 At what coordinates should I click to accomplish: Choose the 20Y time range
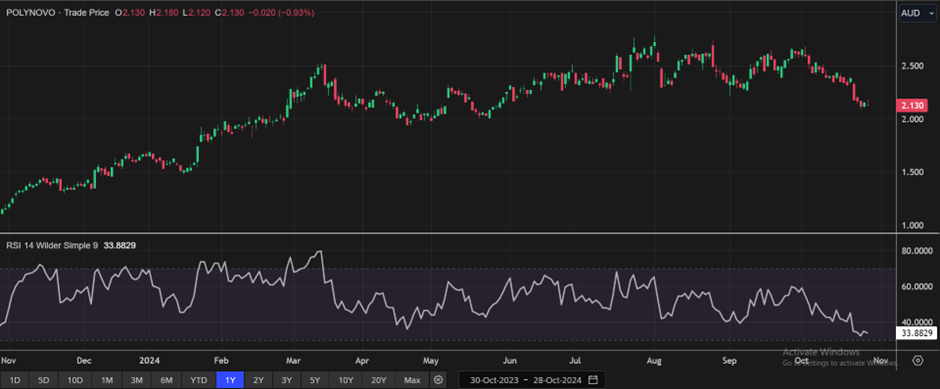coord(379,380)
